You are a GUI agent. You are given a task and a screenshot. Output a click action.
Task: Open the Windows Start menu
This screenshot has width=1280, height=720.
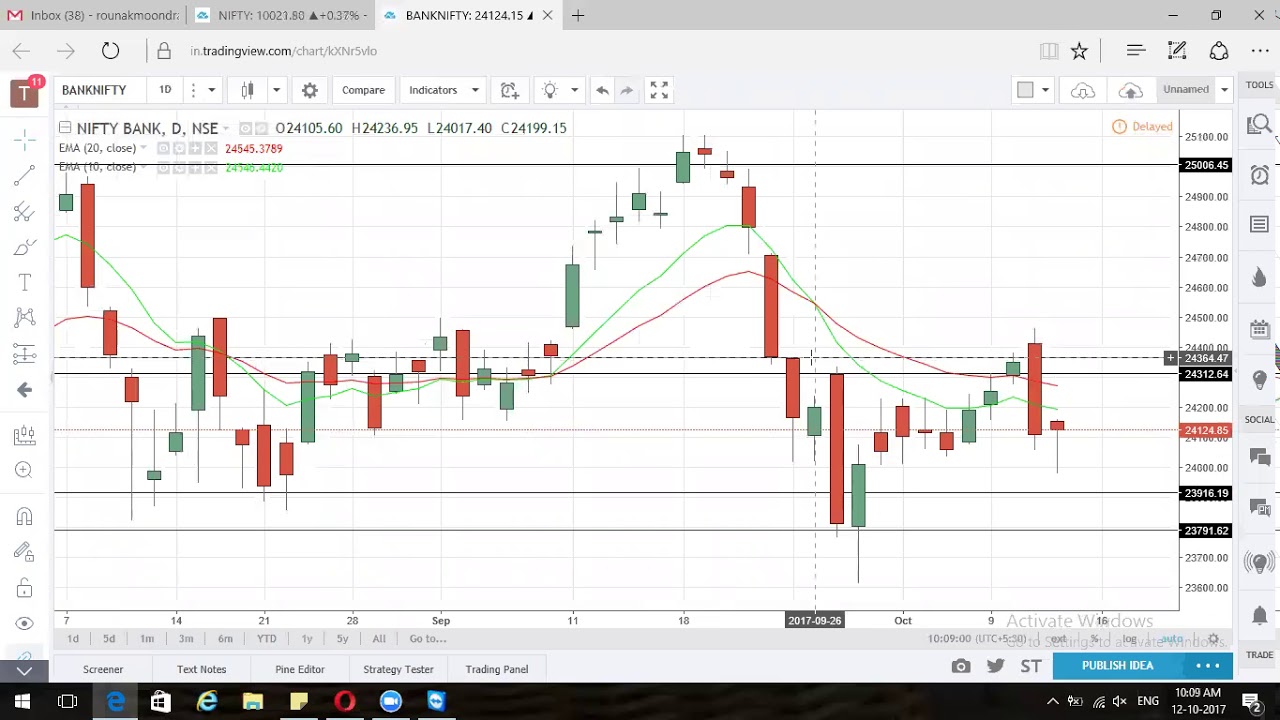(x=22, y=701)
